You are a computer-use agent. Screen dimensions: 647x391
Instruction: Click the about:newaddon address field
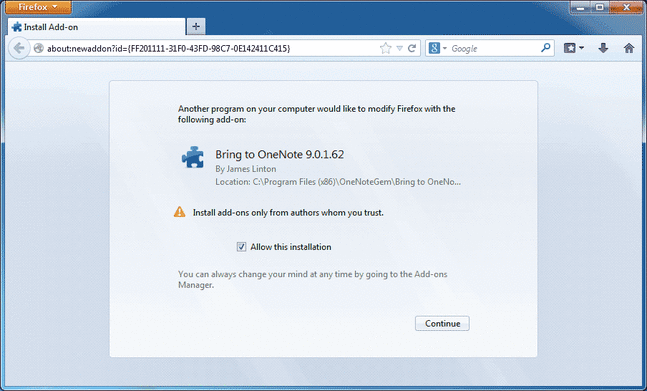click(210, 48)
